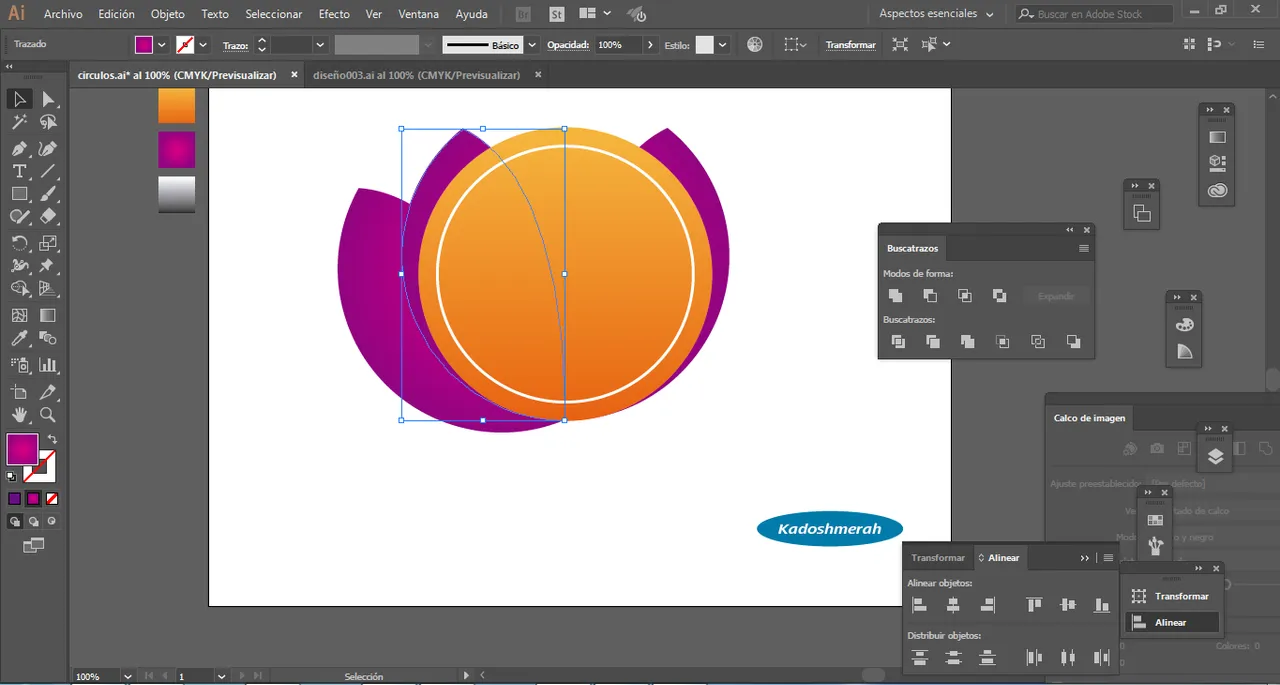Set paint mode to None (red slash)

click(52, 498)
